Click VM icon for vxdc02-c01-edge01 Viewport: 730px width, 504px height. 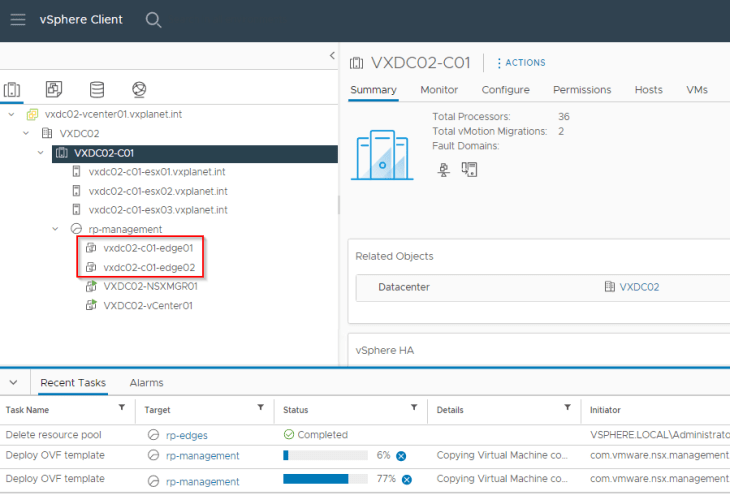(91, 248)
